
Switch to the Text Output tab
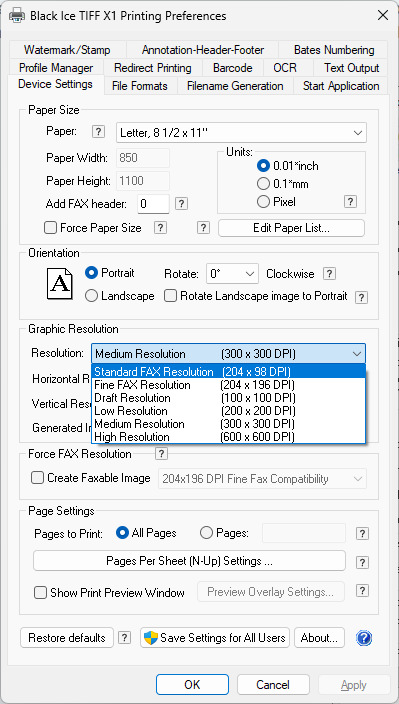pos(352,68)
